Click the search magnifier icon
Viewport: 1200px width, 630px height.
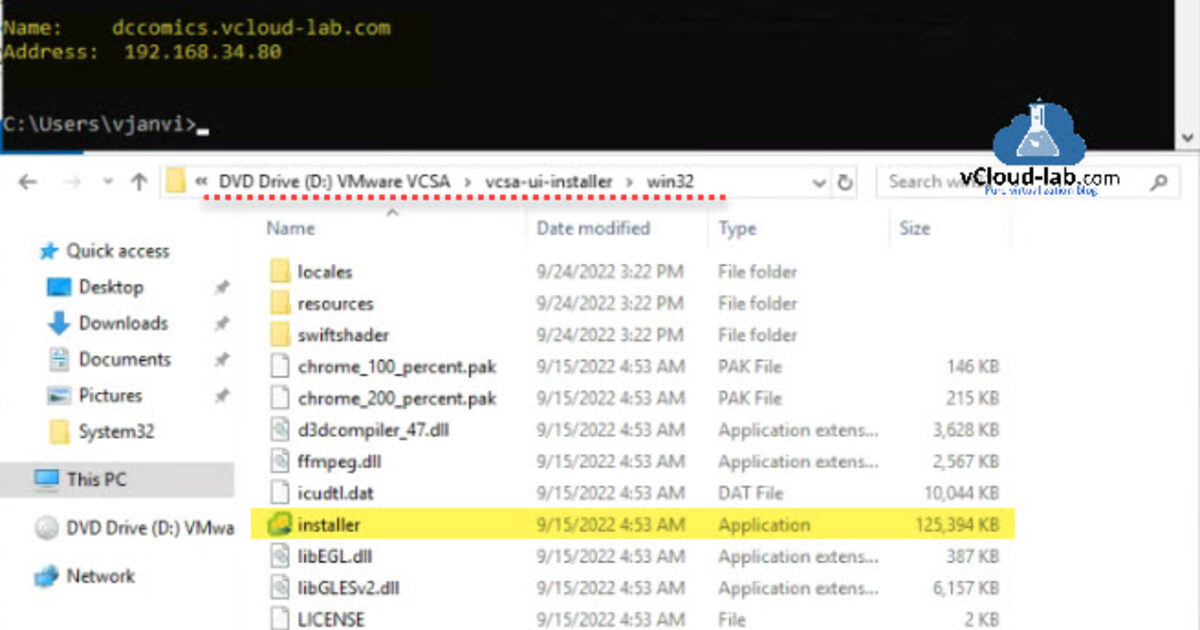(1158, 182)
